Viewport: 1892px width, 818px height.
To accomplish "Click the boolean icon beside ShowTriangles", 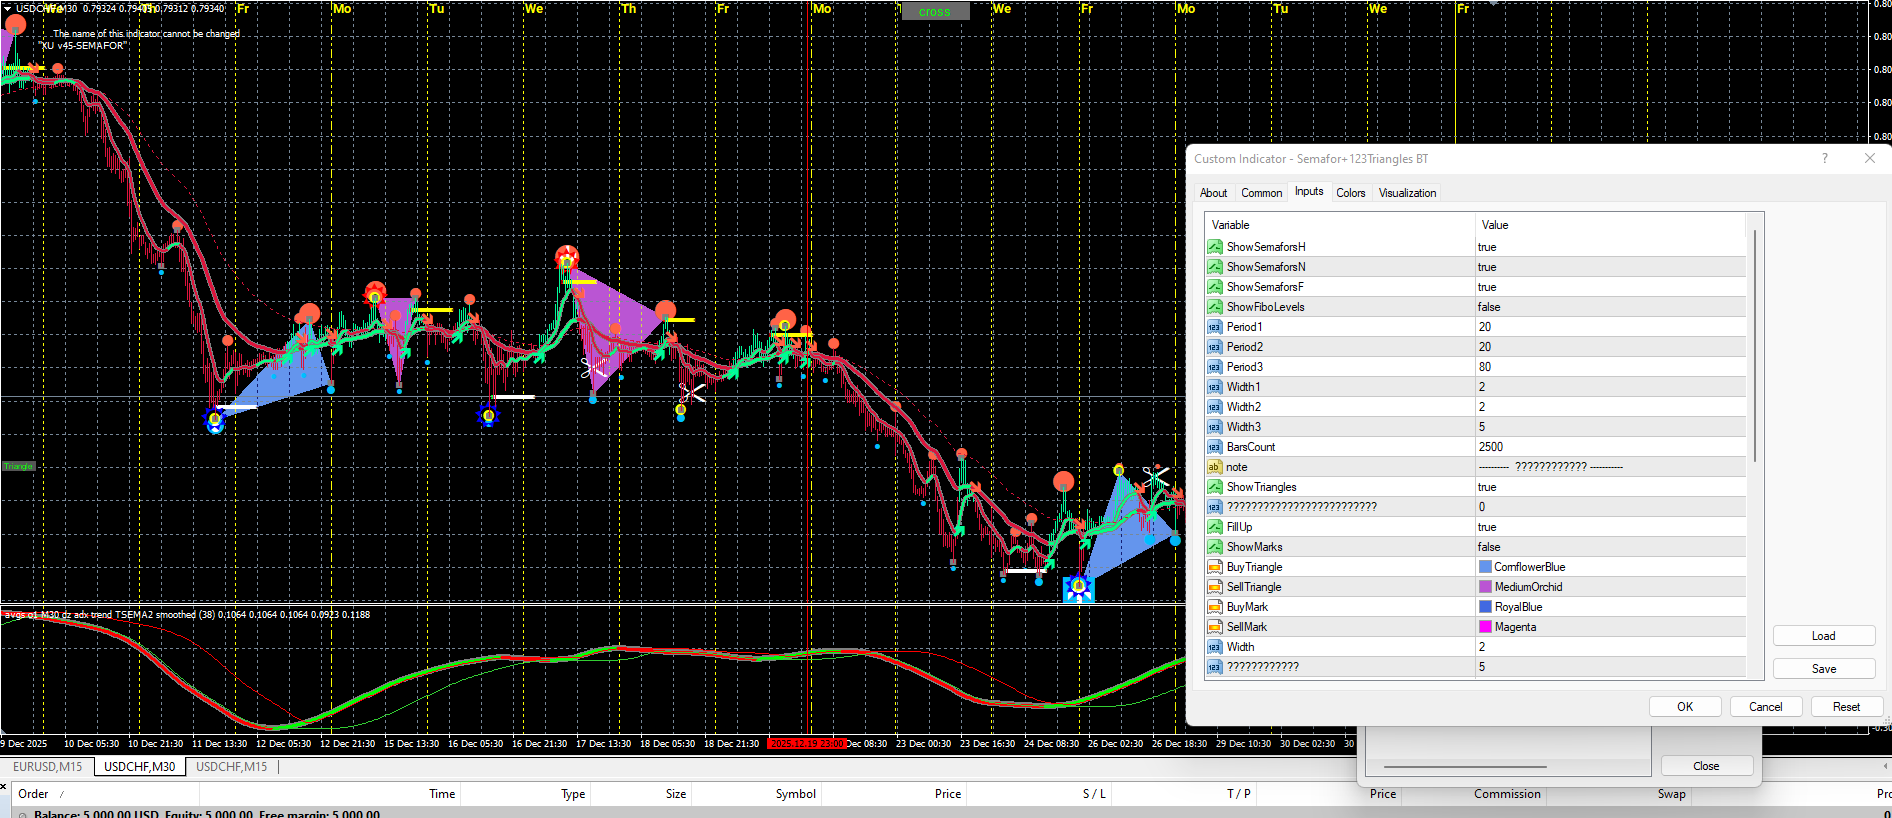I will click(1214, 487).
